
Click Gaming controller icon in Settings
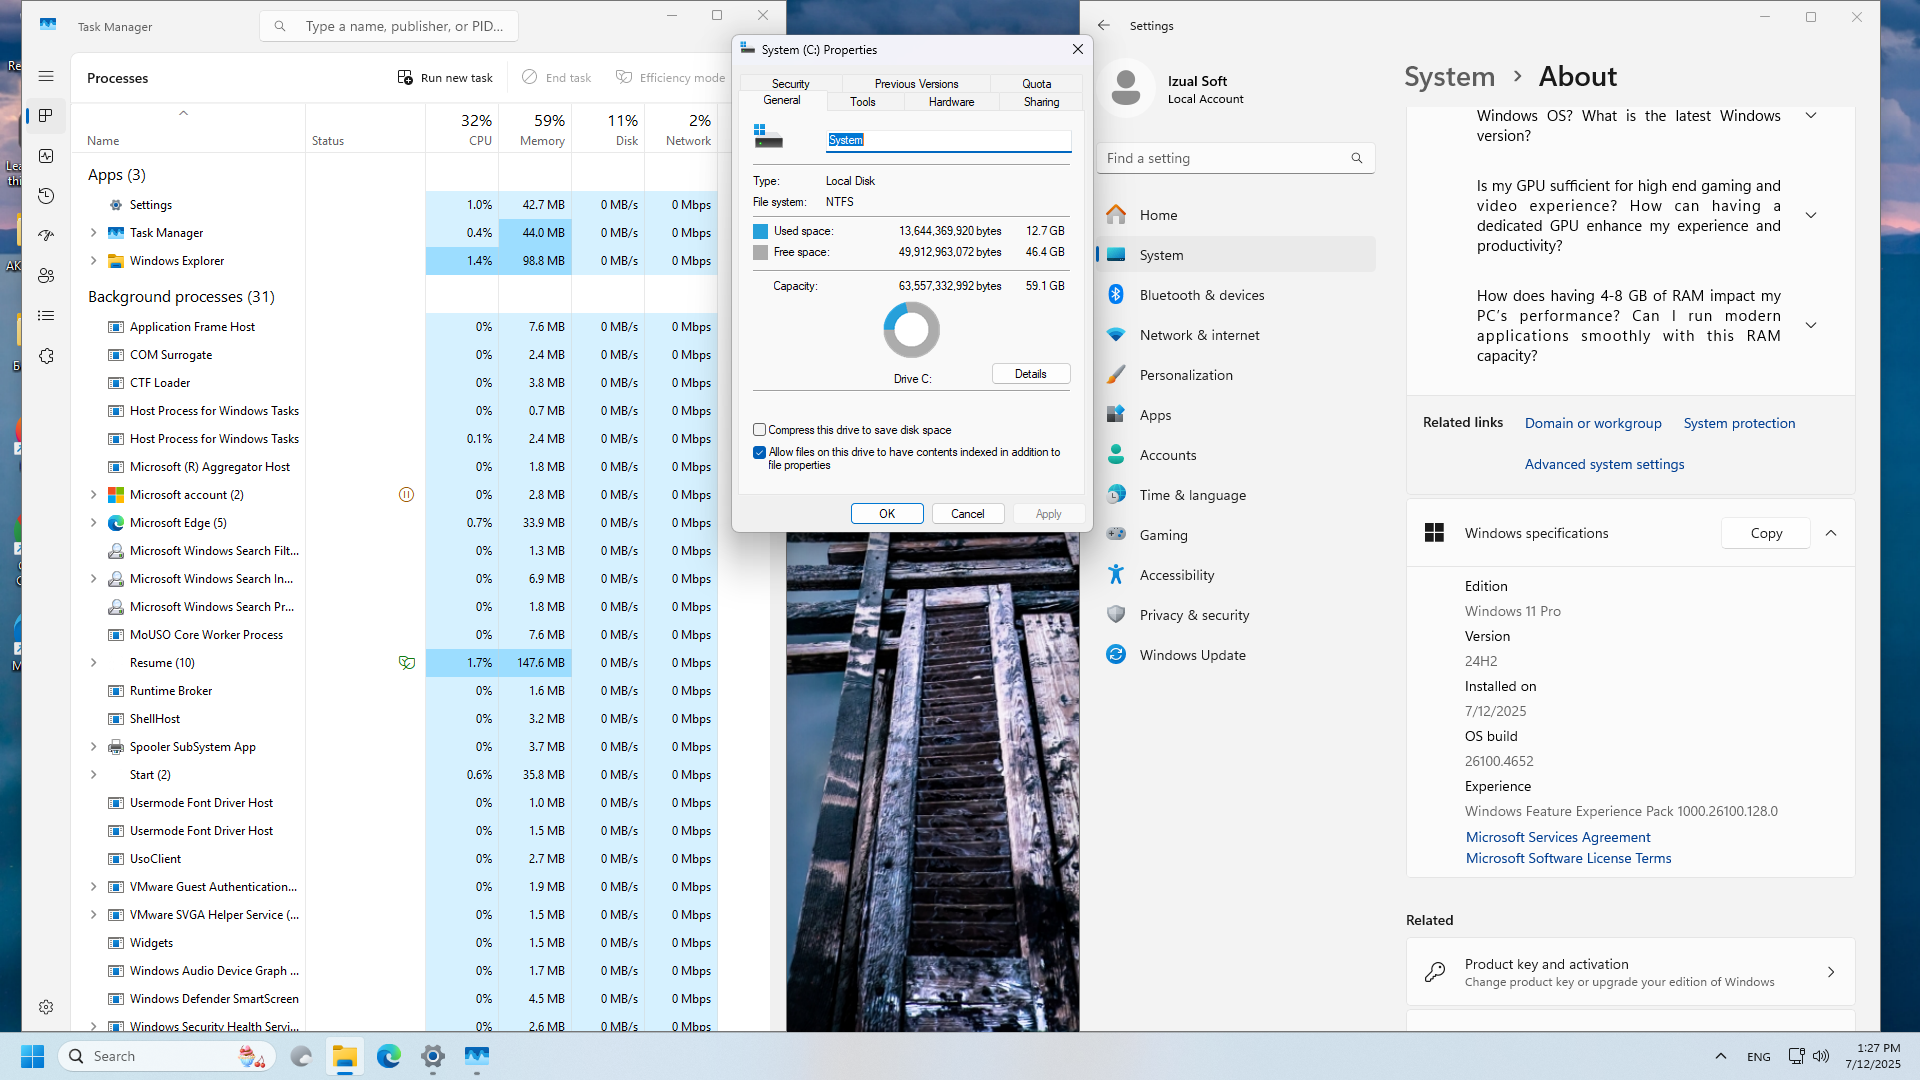click(x=1116, y=534)
